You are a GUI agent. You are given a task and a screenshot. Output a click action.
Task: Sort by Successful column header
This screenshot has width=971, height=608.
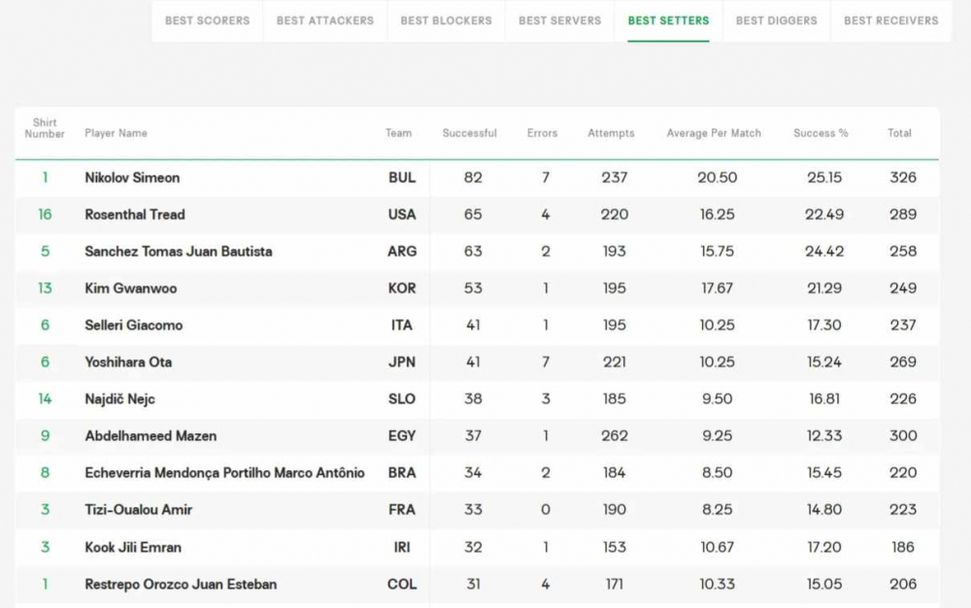click(x=469, y=133)
